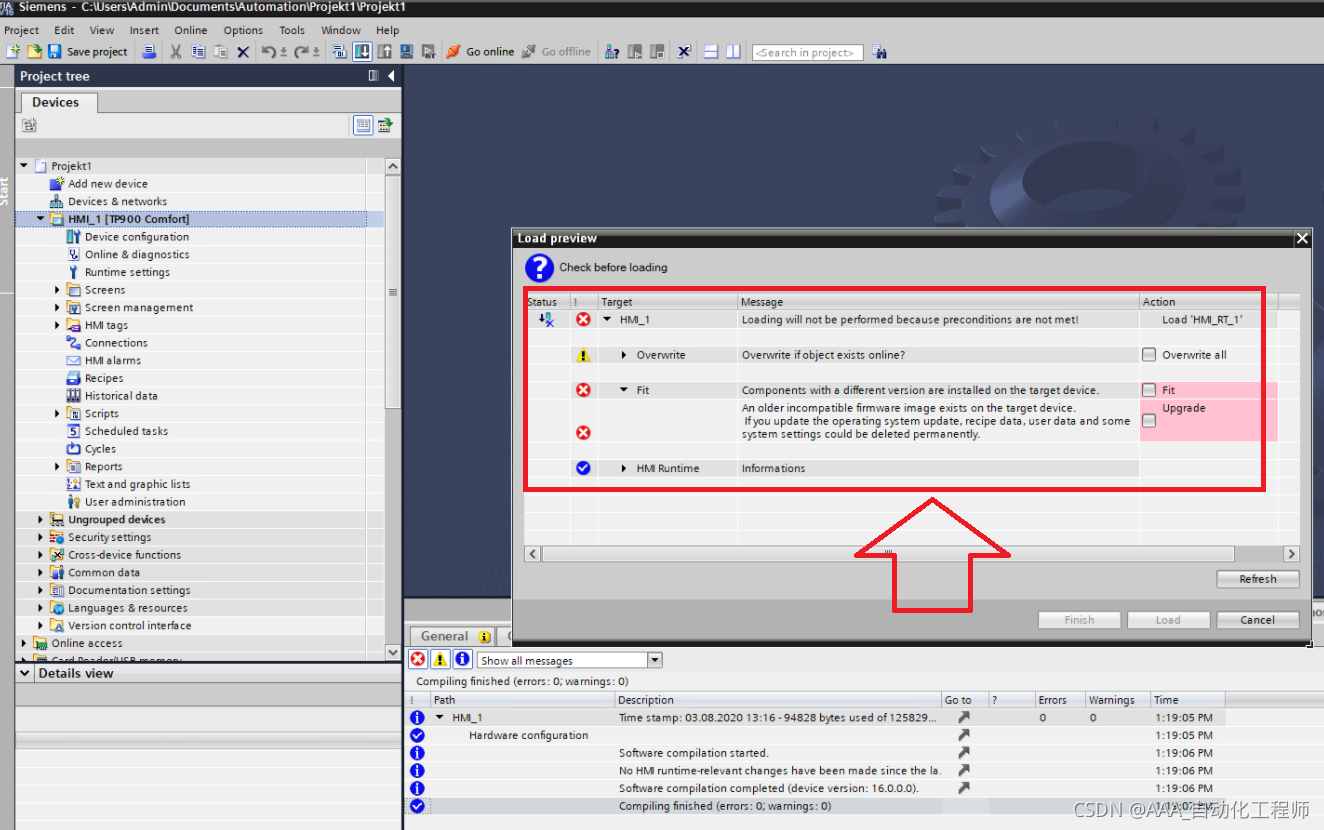Viewport: 1324px width, 830px height.
Task: Select HMI alarms in project tree
Action: [x=113, y=360]
